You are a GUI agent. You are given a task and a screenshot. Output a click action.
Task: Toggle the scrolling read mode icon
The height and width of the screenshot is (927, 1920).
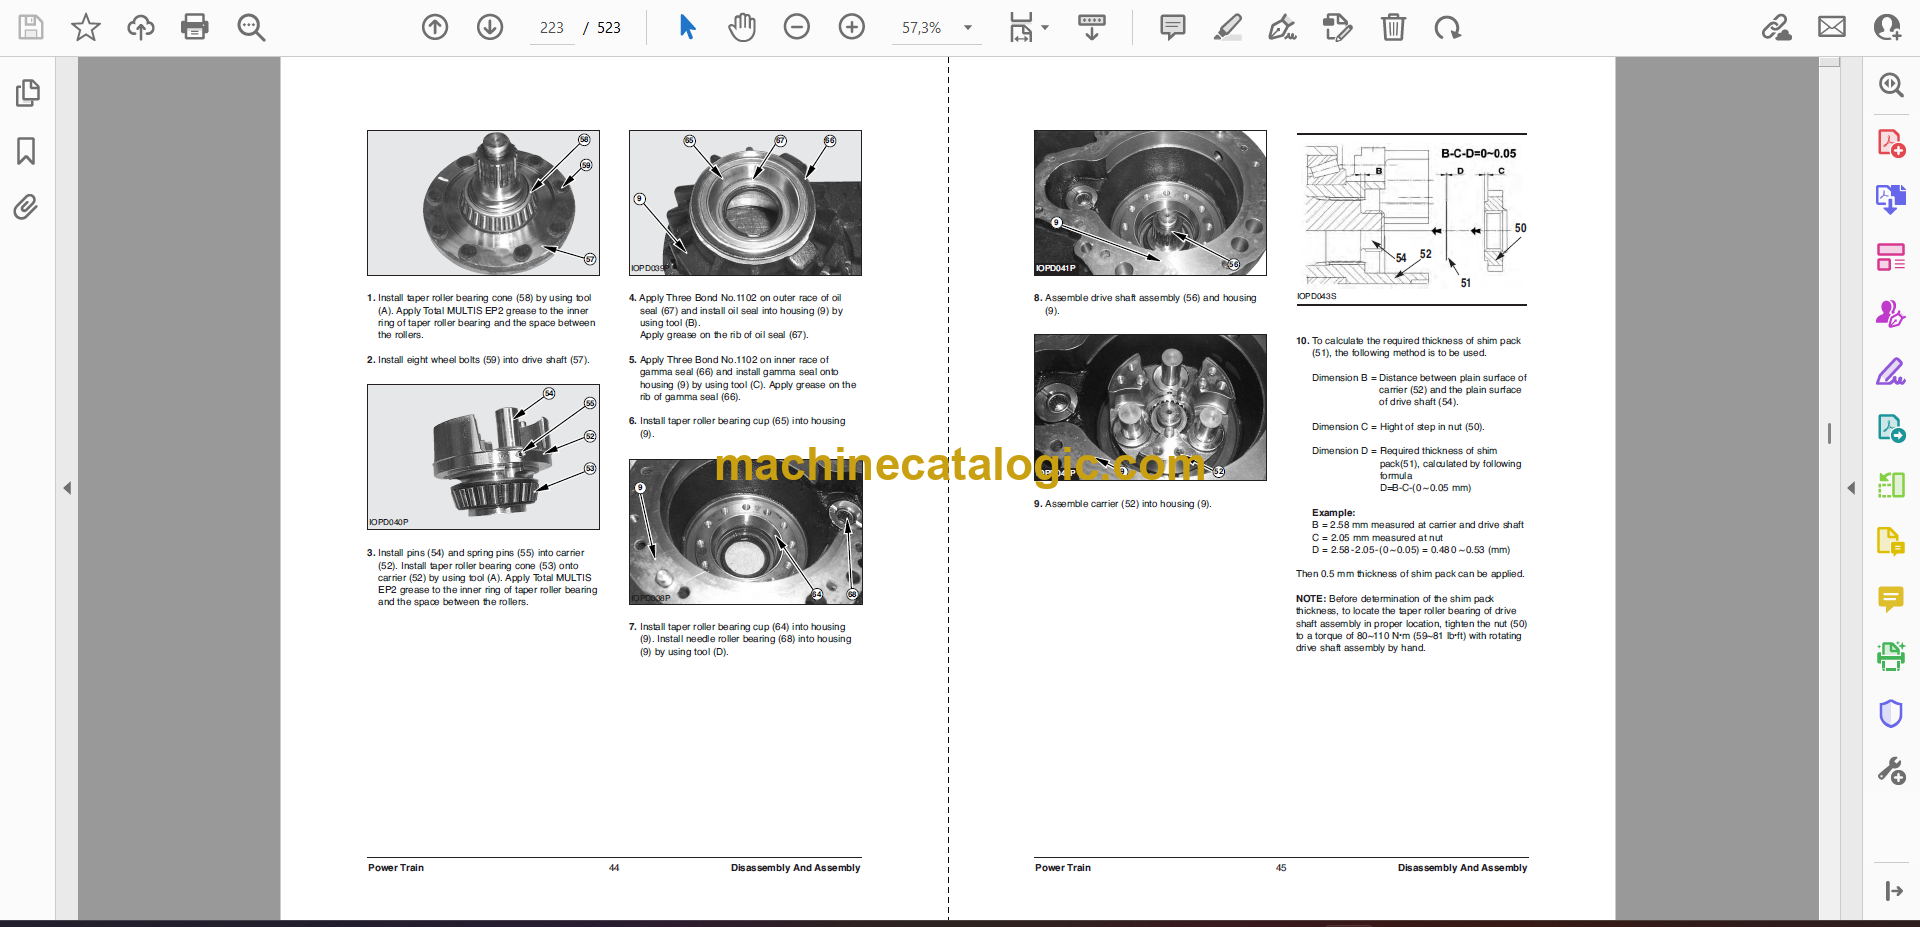[x=1092, y=27]
